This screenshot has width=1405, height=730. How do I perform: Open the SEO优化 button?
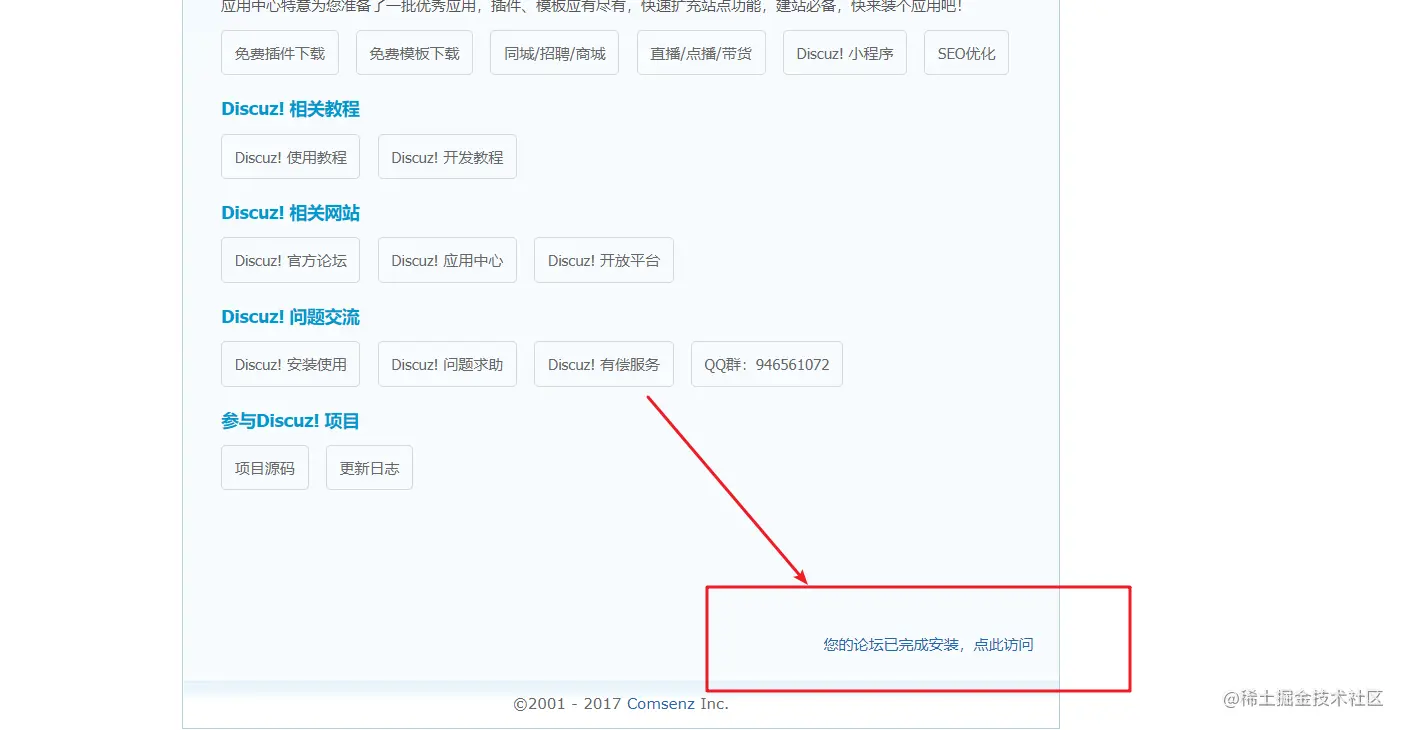pyautogui.click(x=966, y=53)
